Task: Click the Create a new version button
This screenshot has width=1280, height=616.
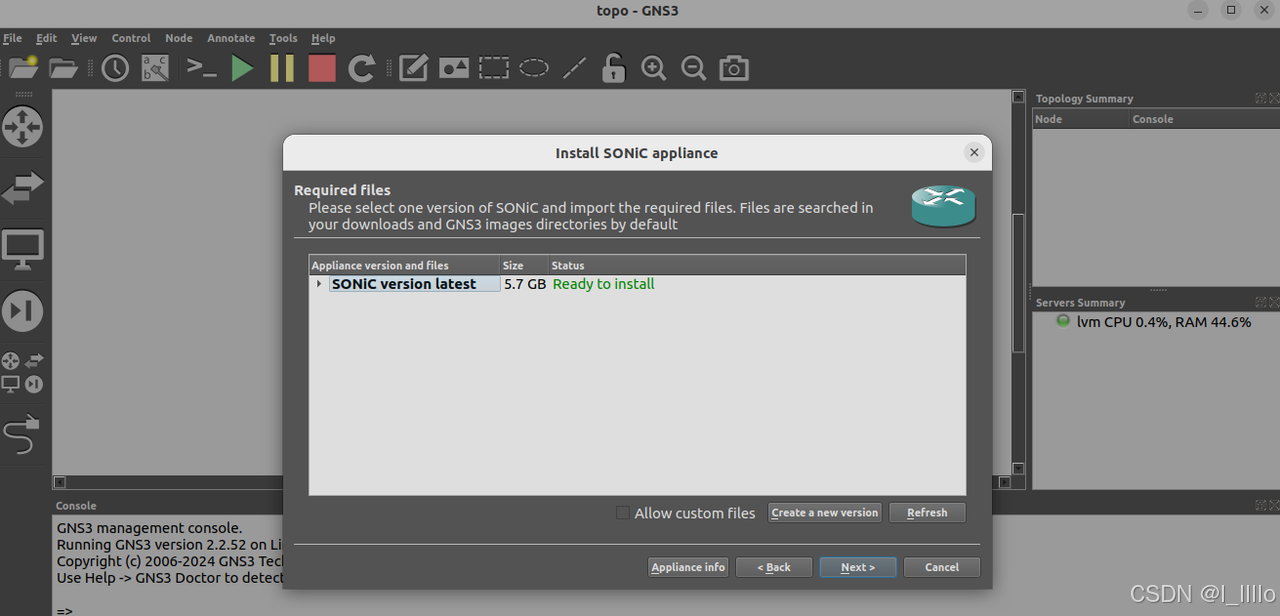Action: pos(825,513)
